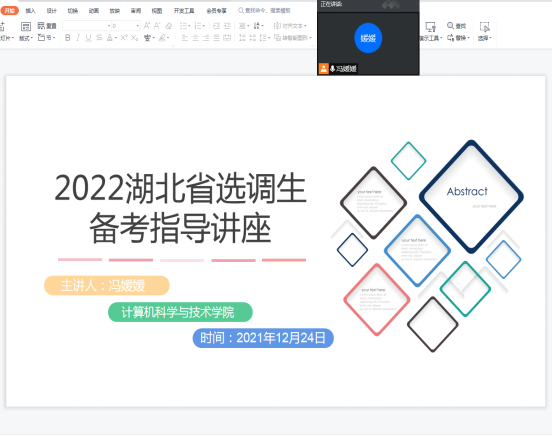Switch to the 开发工具 ribbon tab
552x436 pixels.
(x=184, y=11)
